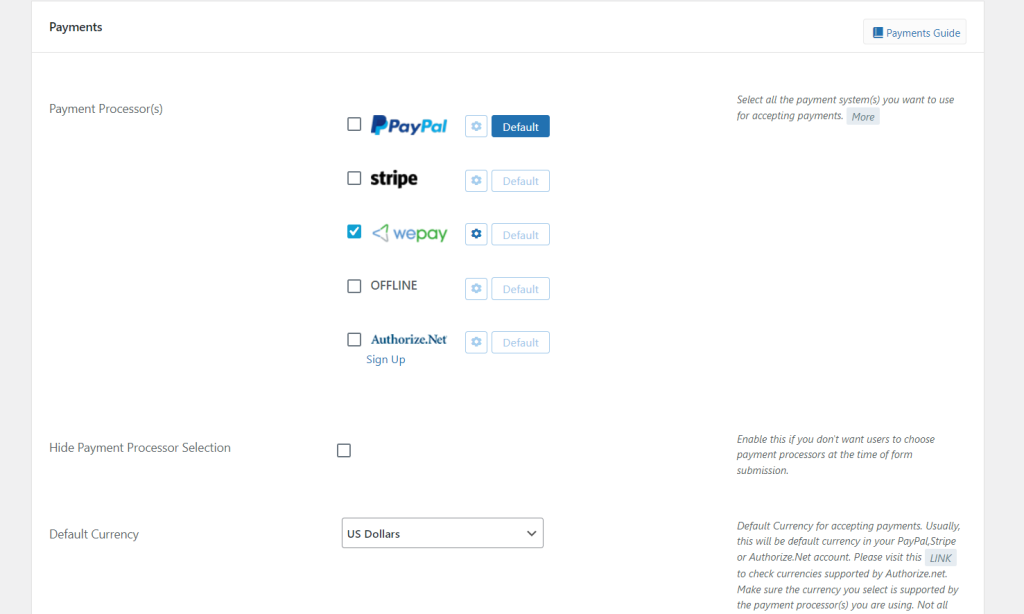Tick the OFFLINE payment checkbox

point(354,286)
